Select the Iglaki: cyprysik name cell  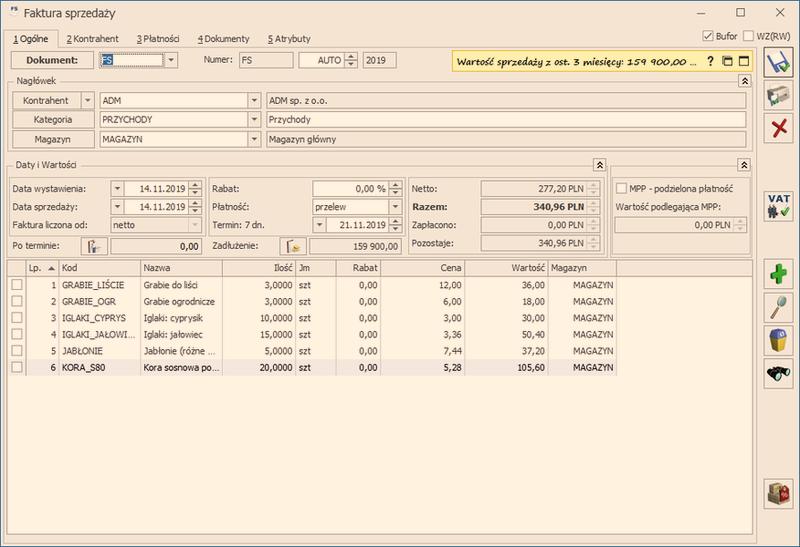coord(181,318)
